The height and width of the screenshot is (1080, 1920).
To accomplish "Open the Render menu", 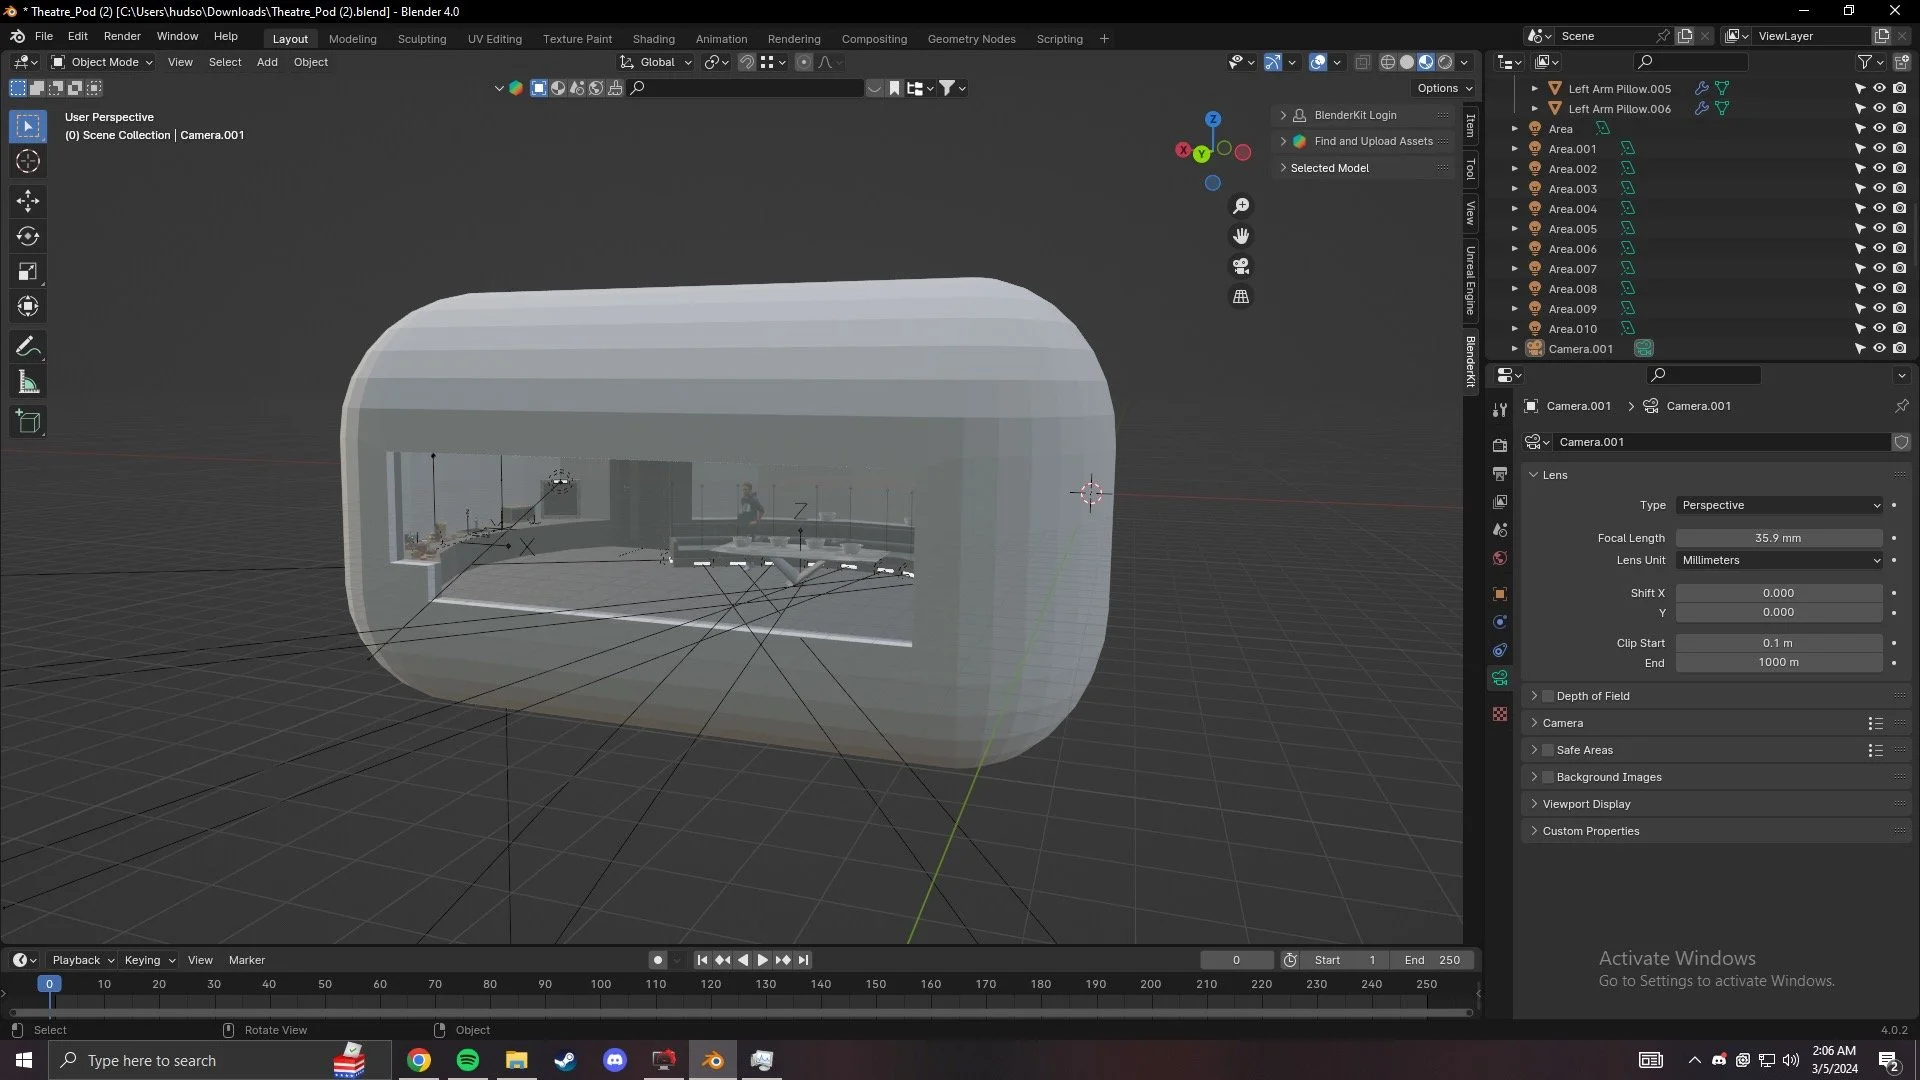I will [122, 36].
